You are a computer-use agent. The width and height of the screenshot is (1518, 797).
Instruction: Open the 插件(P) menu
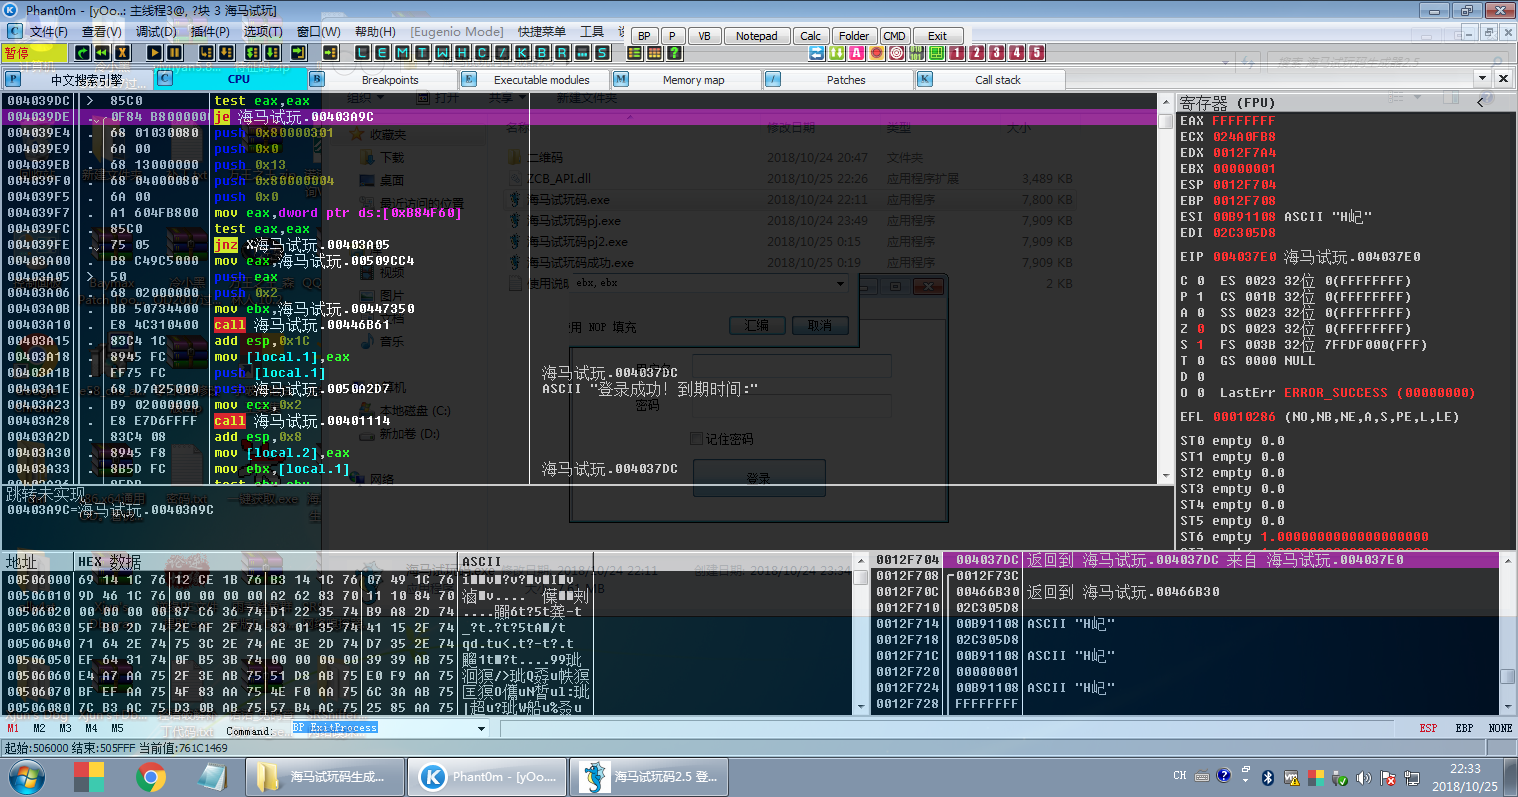pyautogui.click(x=210, y=32)
